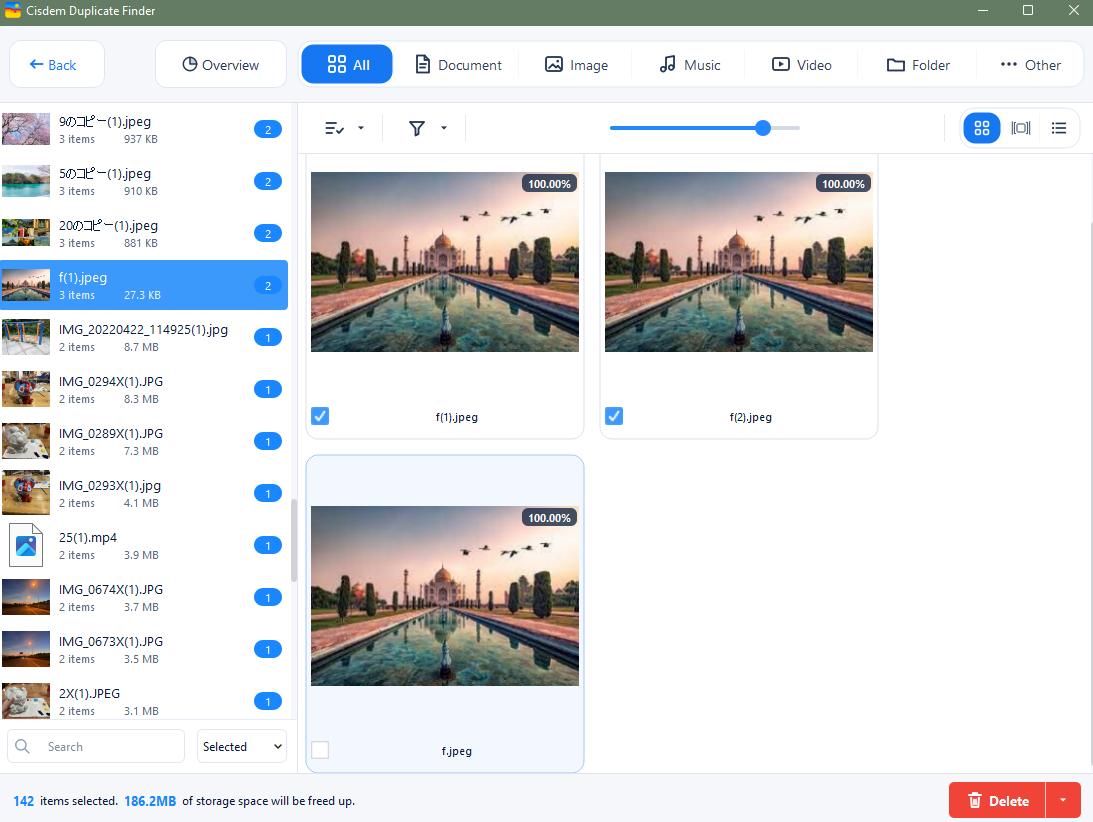Uncheck the f(2).jpeg checkbox

(x=614, y=416)
